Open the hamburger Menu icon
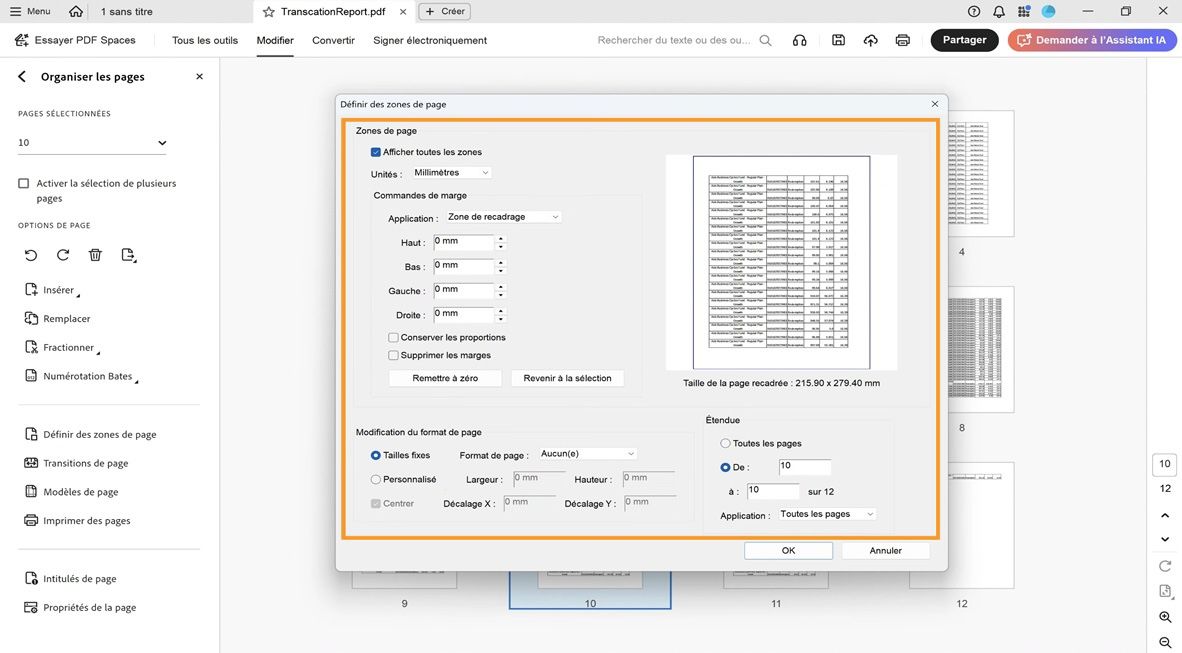 [15, 11]
